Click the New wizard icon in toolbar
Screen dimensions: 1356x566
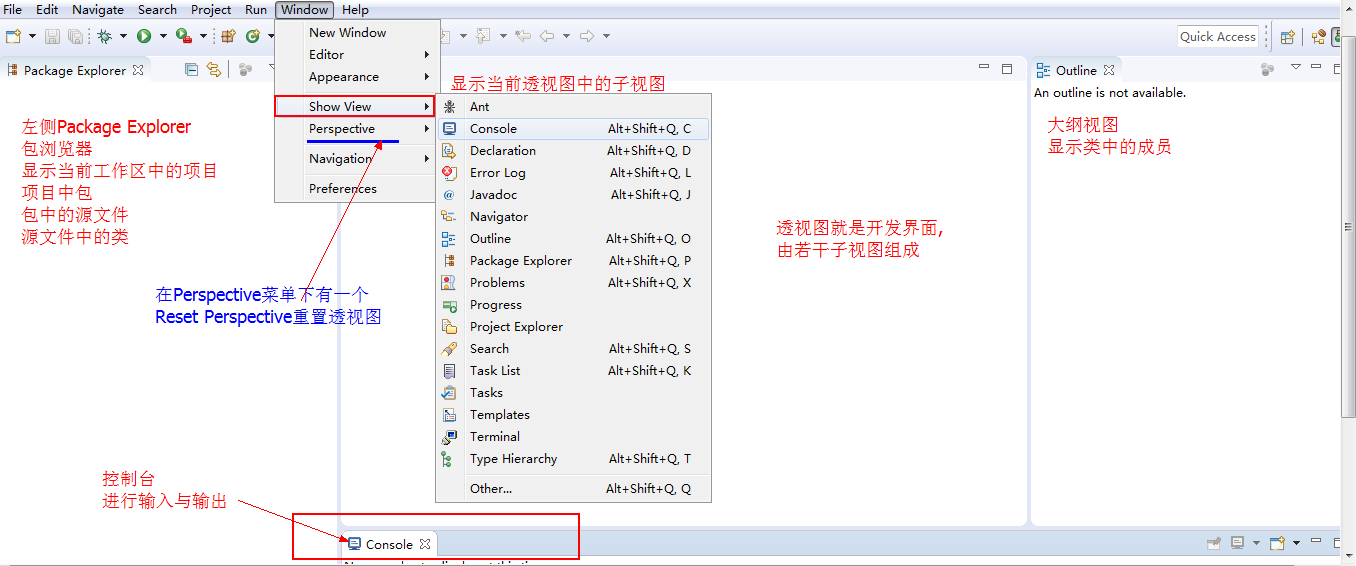(x=13, y=36)
